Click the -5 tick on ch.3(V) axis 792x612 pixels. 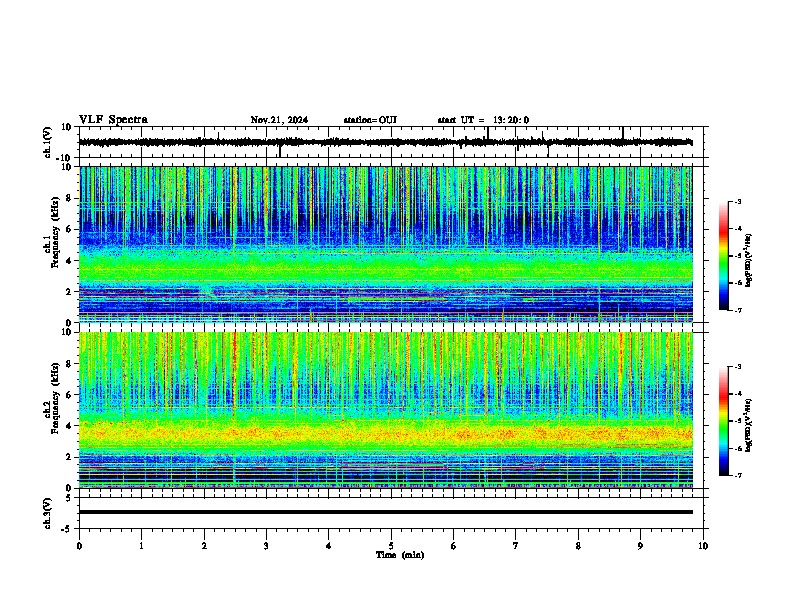click(x=67, y=529)
